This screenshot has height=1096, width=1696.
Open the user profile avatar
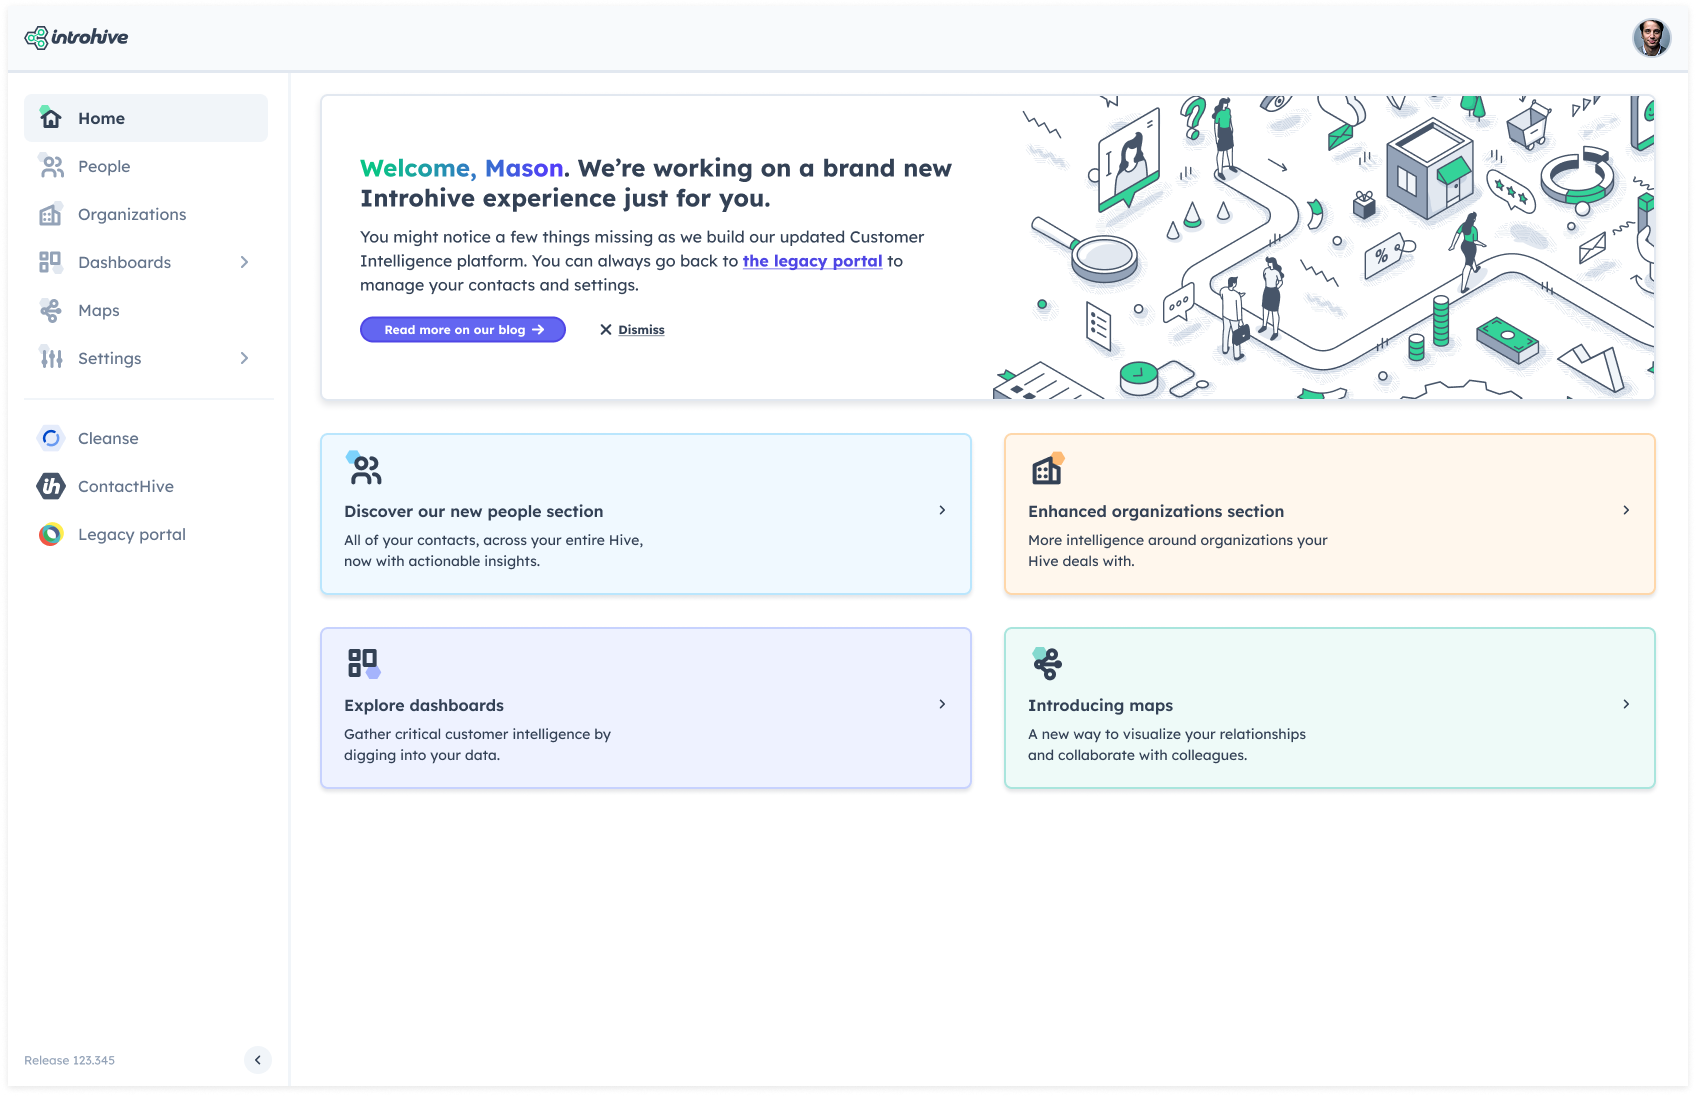coord(1652,38)
